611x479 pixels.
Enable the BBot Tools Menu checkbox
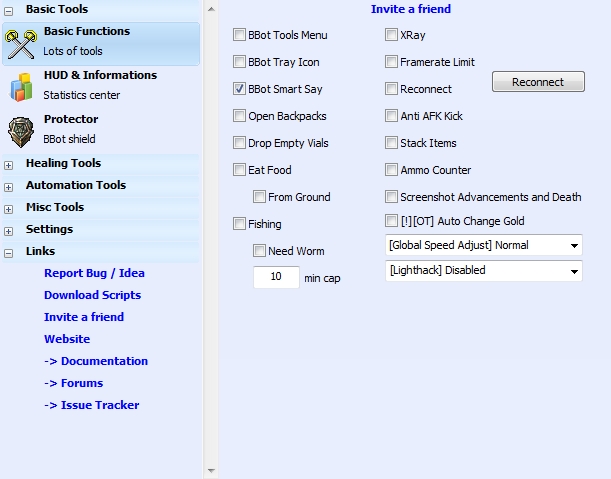[x=239, y=35]
